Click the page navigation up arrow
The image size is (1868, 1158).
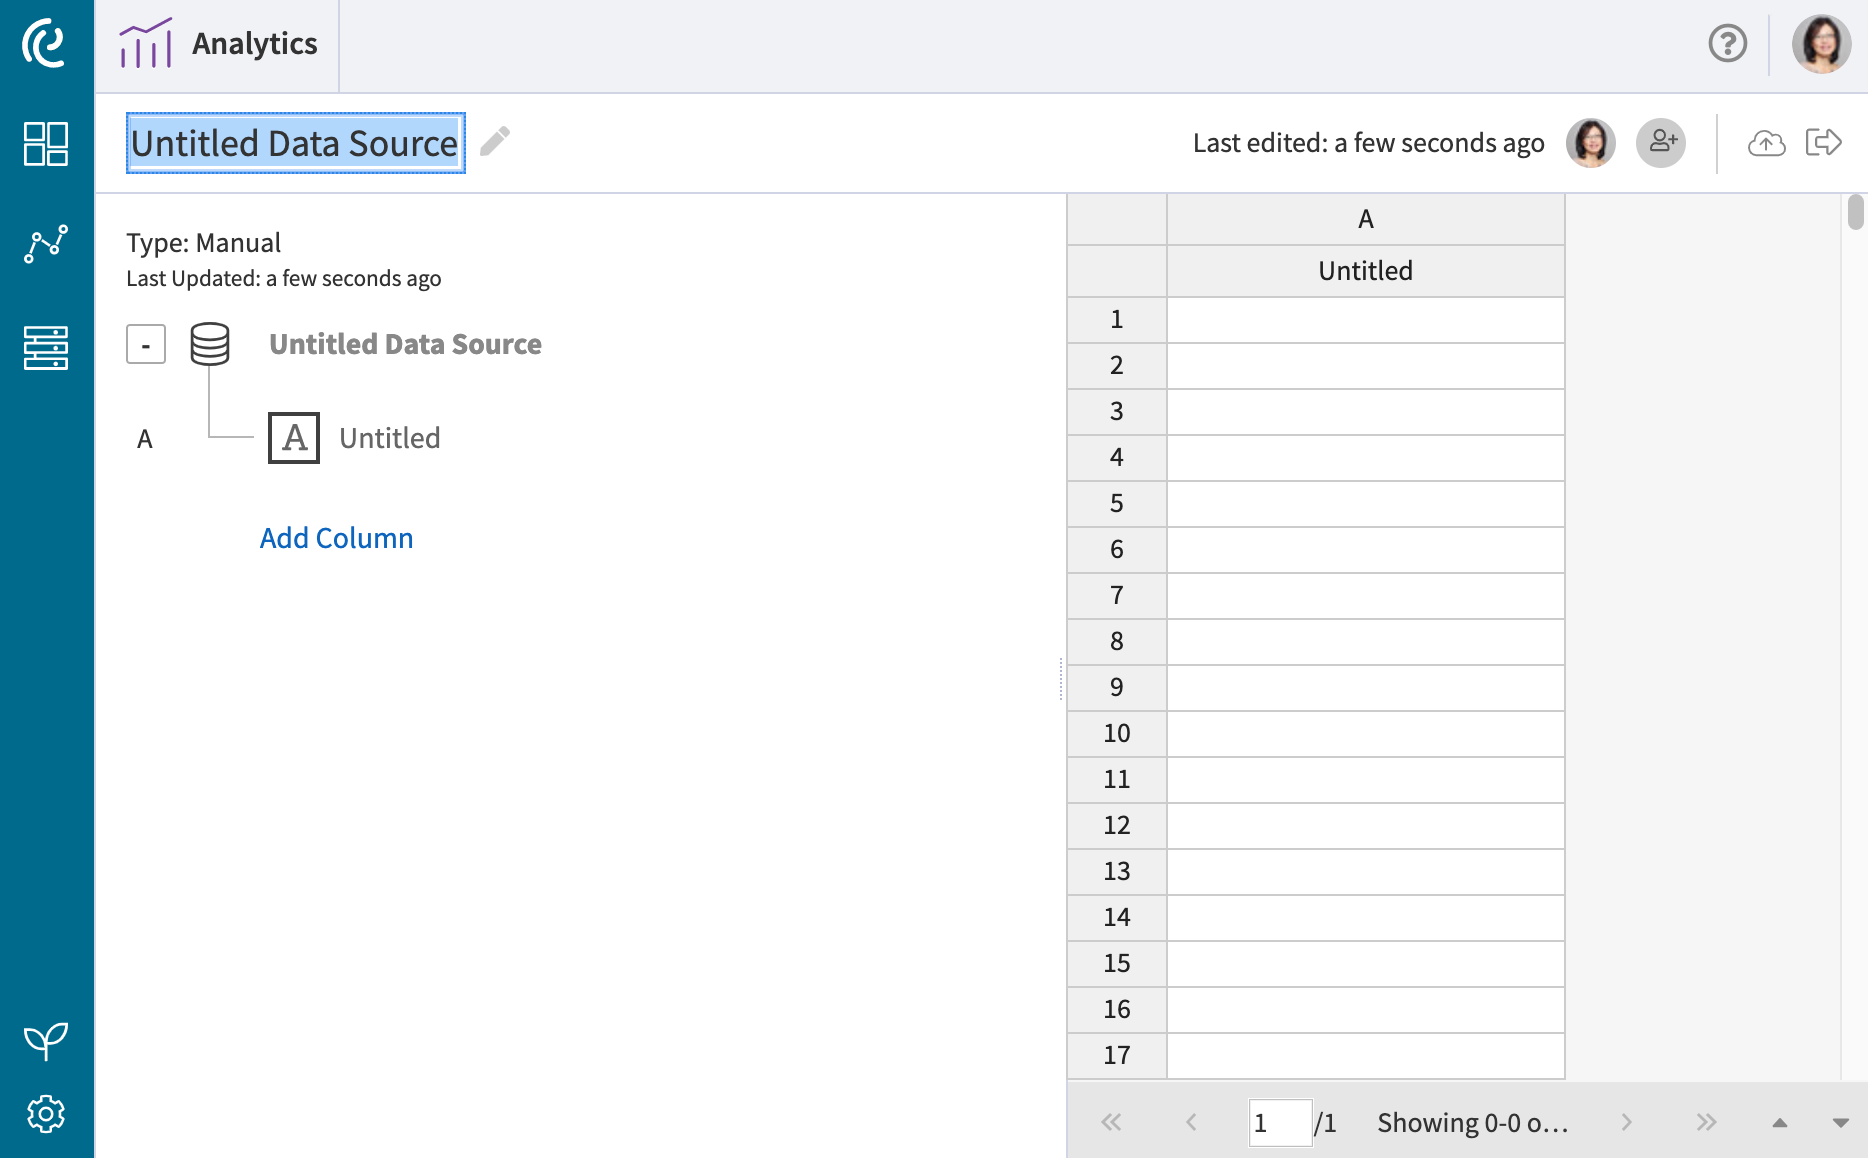click(1778, 1122)
